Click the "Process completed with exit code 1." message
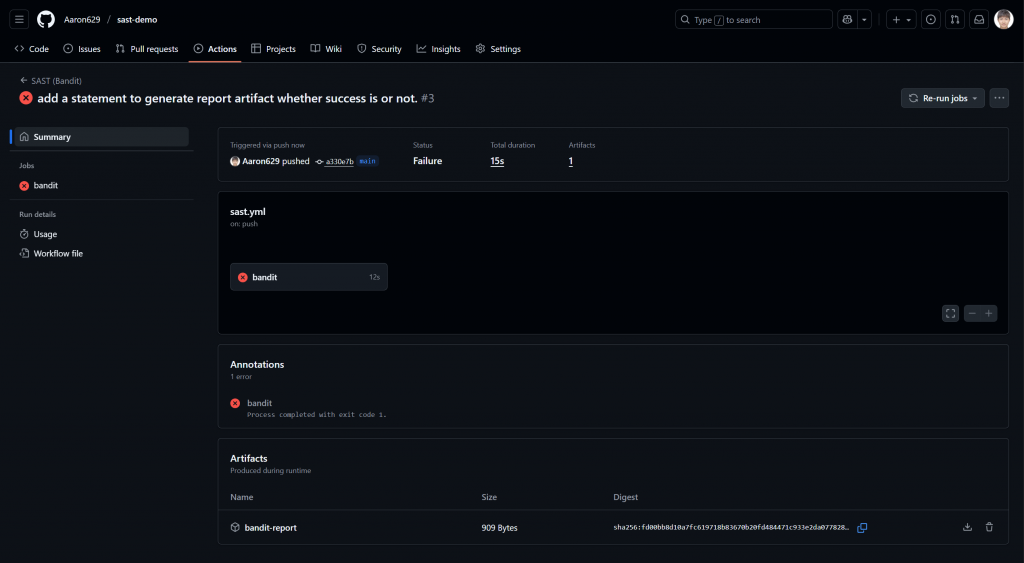This screenshot has width=1024, height=563. [x=317, y=415]
